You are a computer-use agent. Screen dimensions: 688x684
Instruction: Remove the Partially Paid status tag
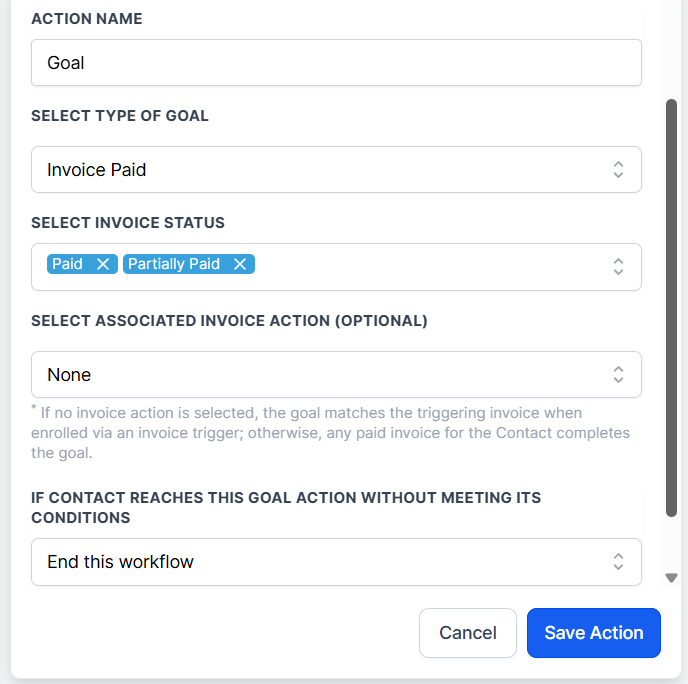[x=240, y=264]
